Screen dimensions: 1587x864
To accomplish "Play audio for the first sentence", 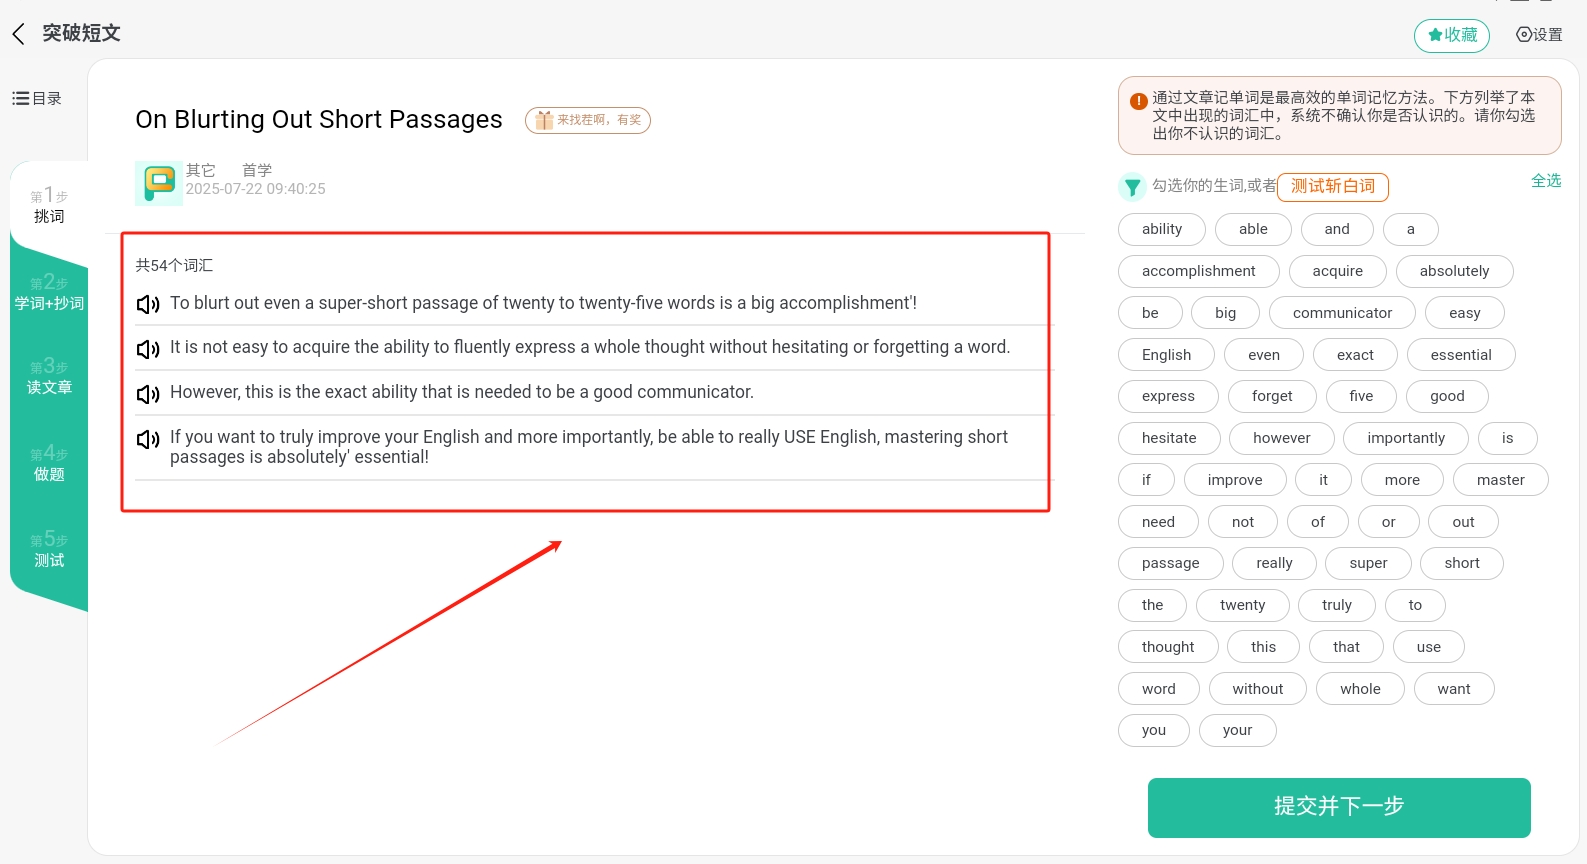I will pyautogui.click(x=148, y=304).
